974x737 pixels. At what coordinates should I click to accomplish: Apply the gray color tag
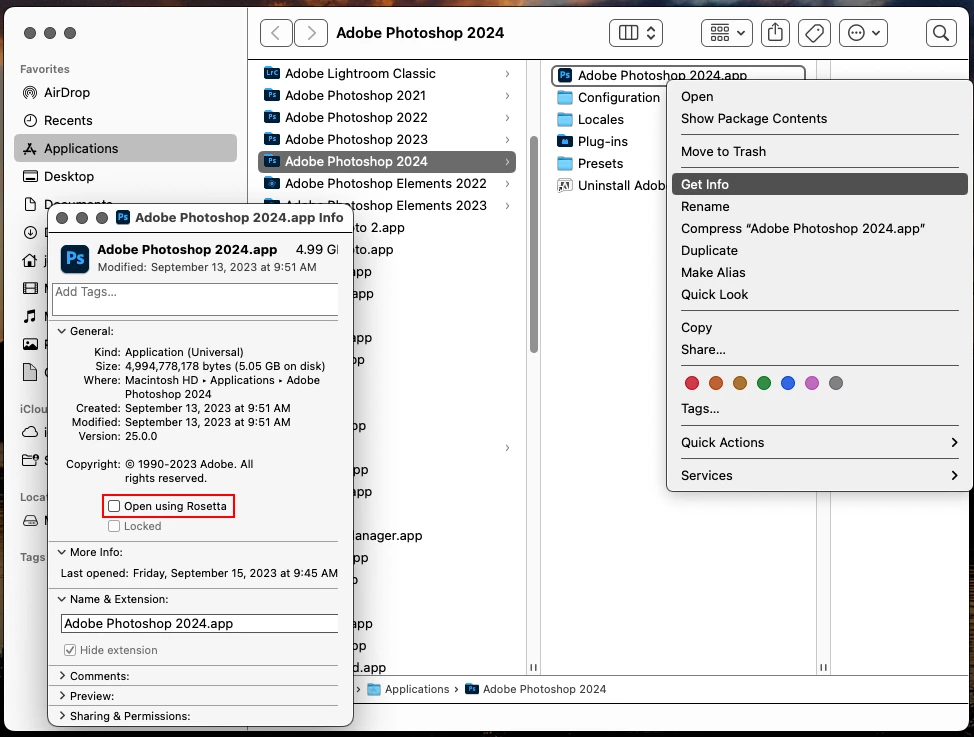click(x=835, y=383)
